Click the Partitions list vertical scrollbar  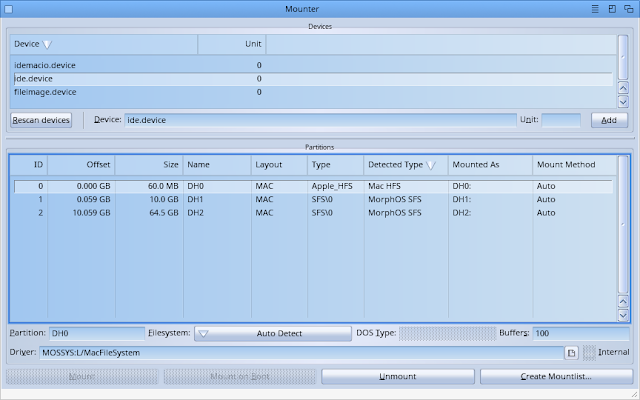pos(623,224)
